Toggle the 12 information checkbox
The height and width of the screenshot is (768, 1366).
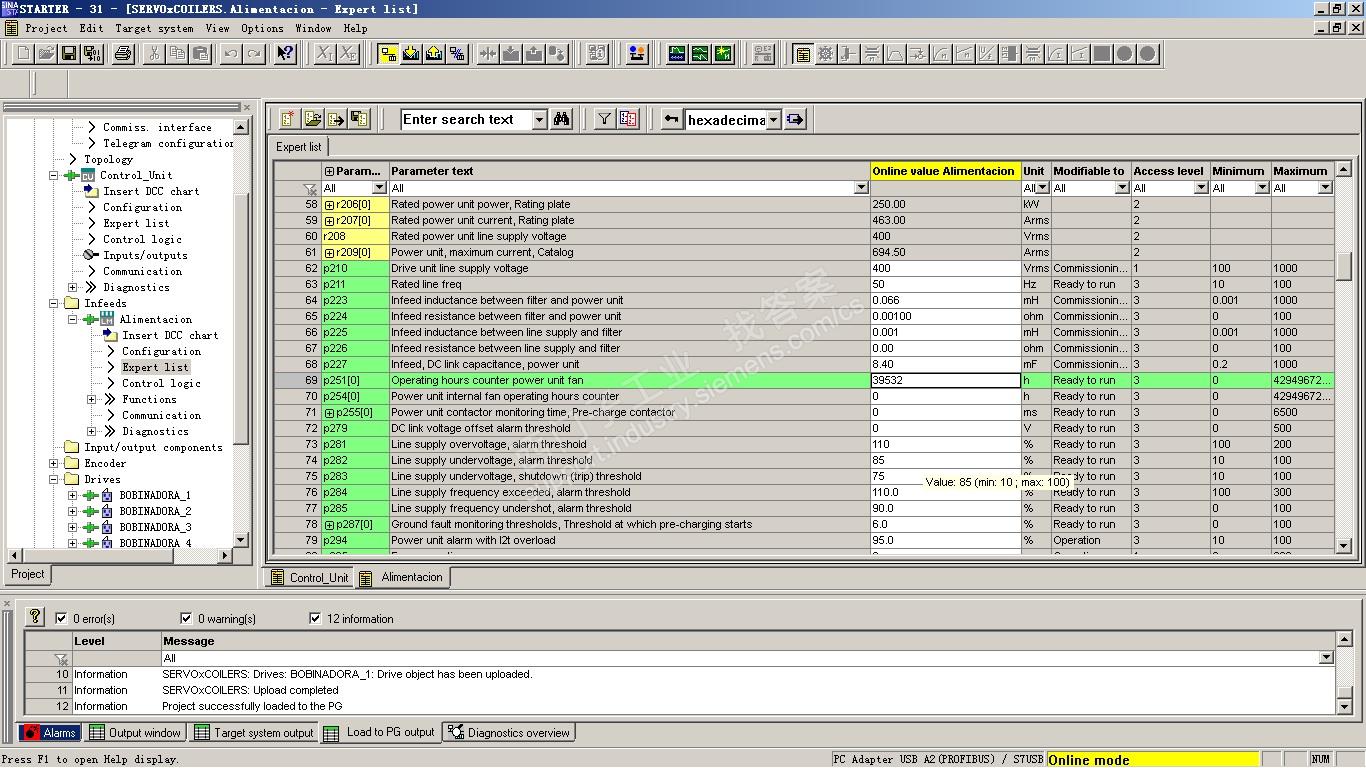tap(315, 618)
